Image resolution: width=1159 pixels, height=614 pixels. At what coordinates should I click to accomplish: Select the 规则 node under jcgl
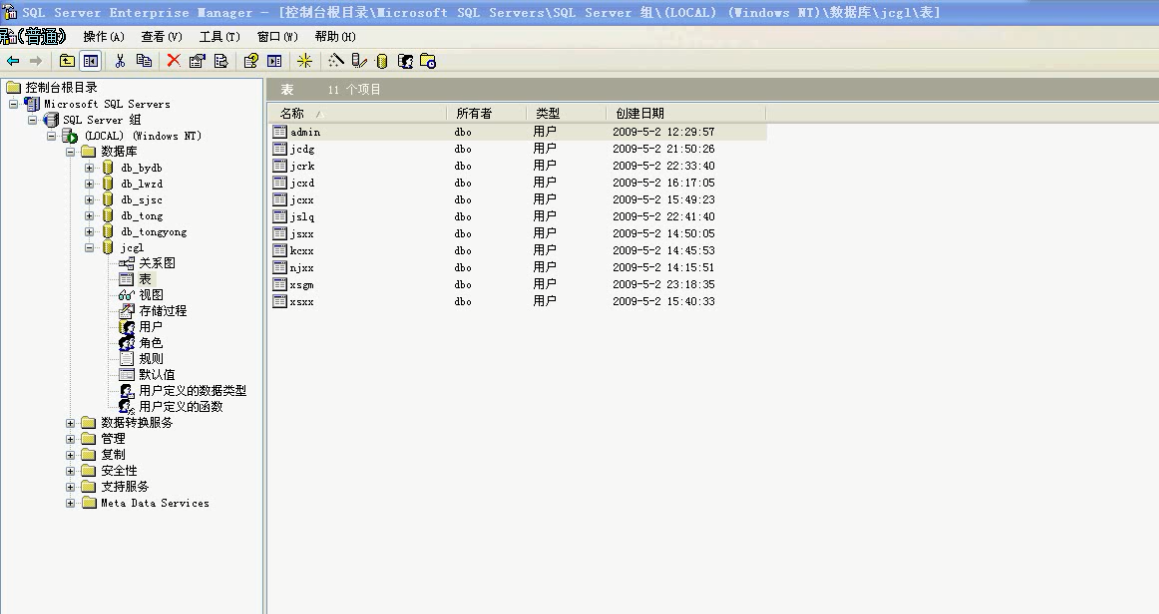click(x=151, y=359)
